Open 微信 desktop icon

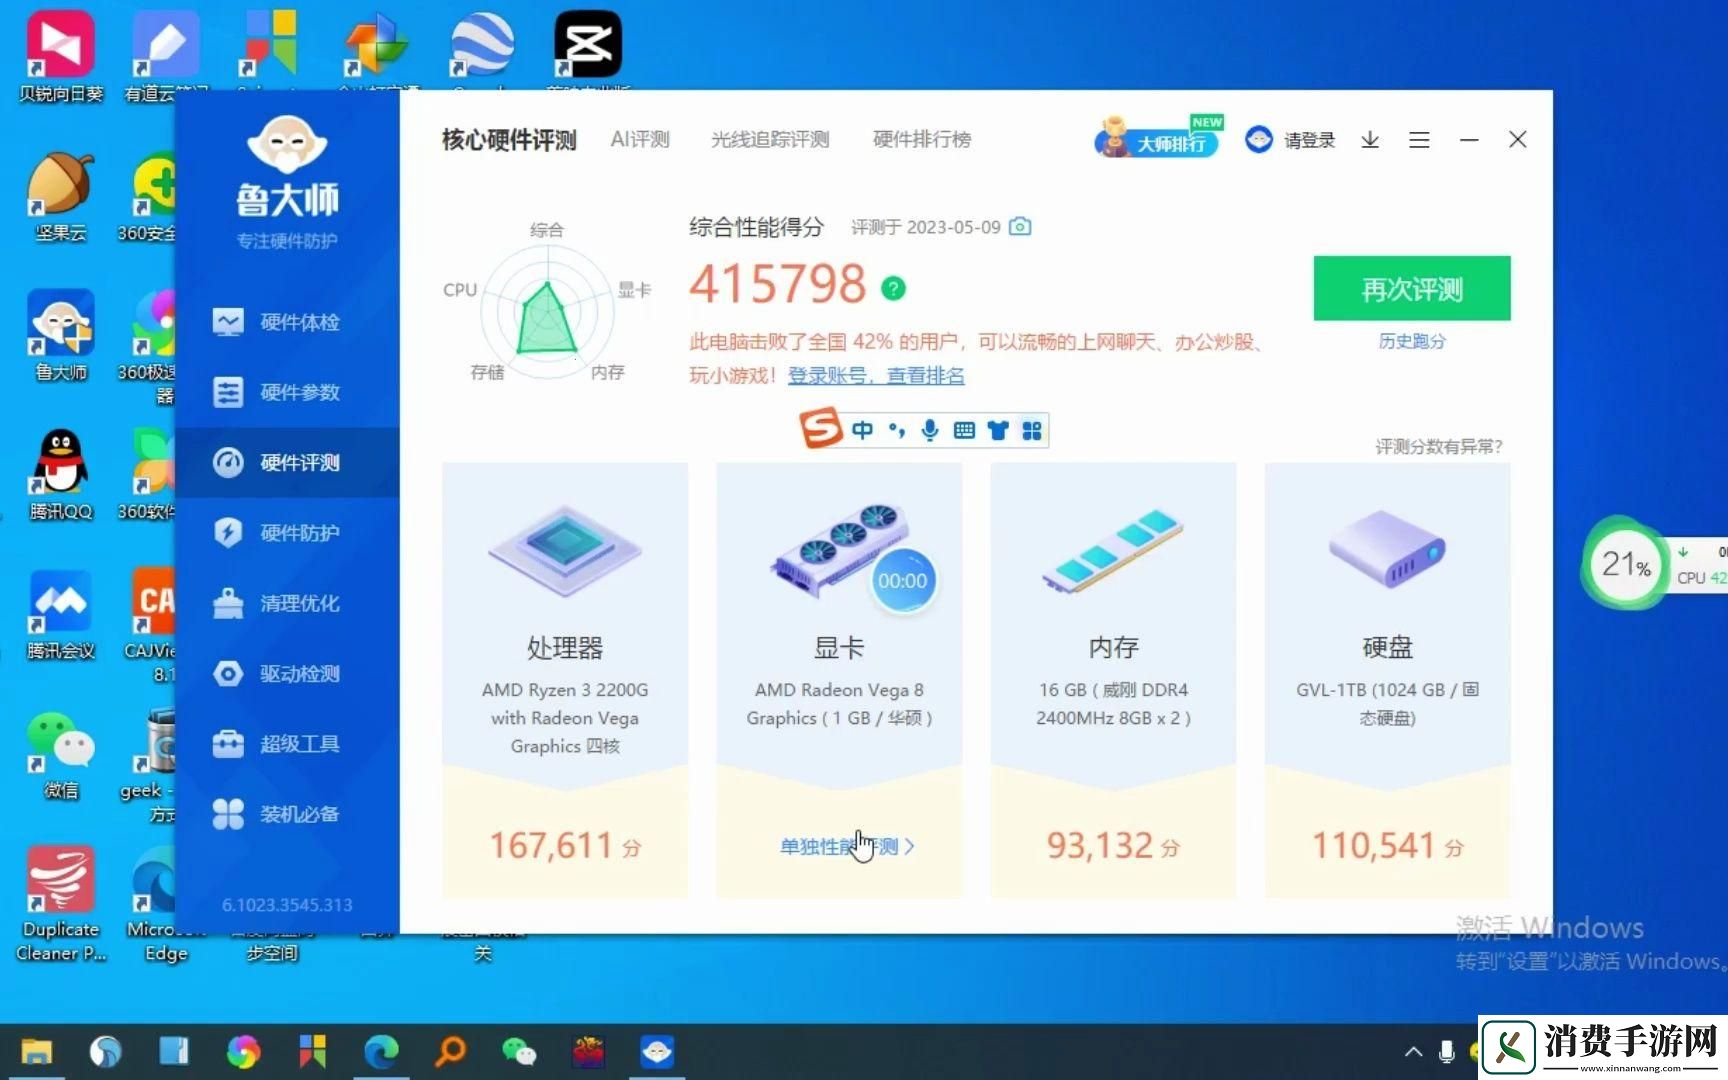60,754
